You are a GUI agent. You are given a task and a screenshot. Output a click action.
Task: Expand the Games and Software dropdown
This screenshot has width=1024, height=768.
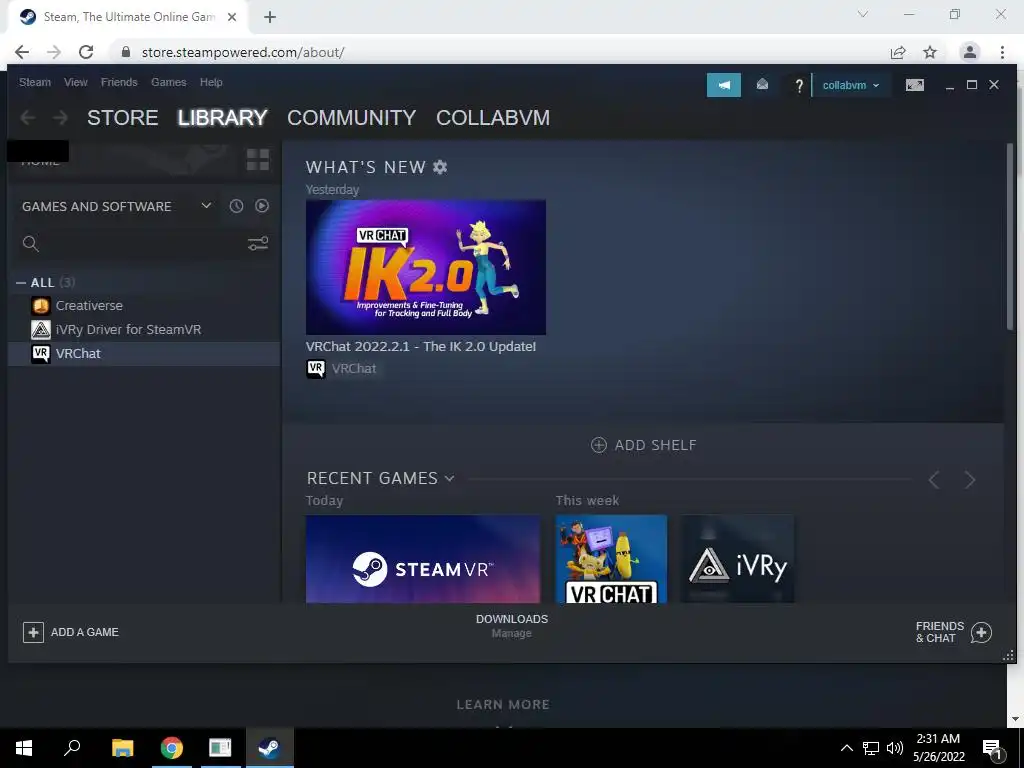pyautogui.click(x=206, y=206)
